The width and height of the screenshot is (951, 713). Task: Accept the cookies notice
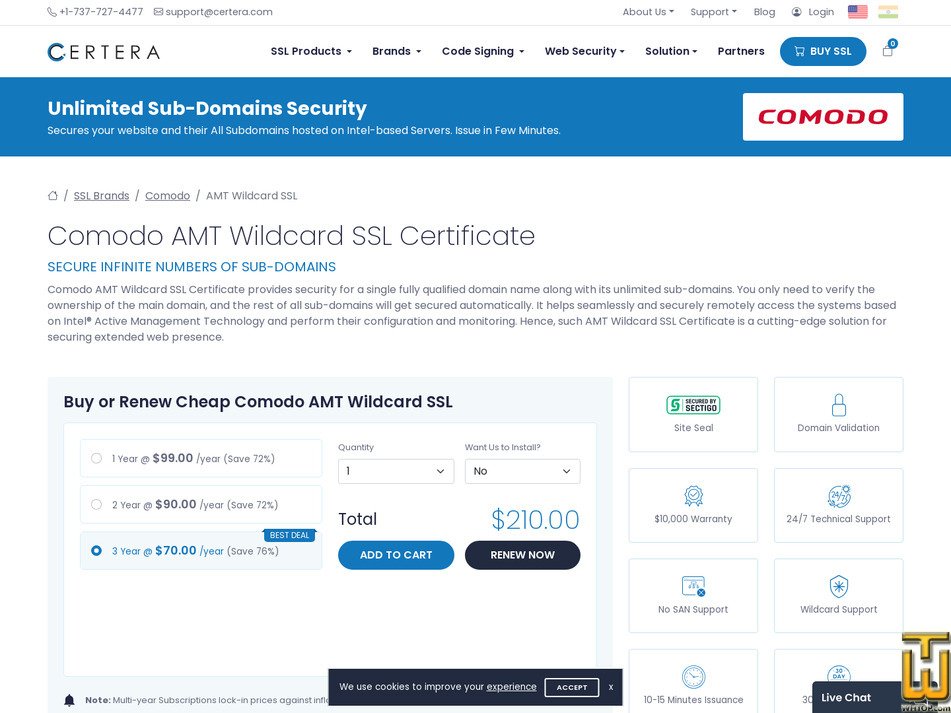[571, 688]
